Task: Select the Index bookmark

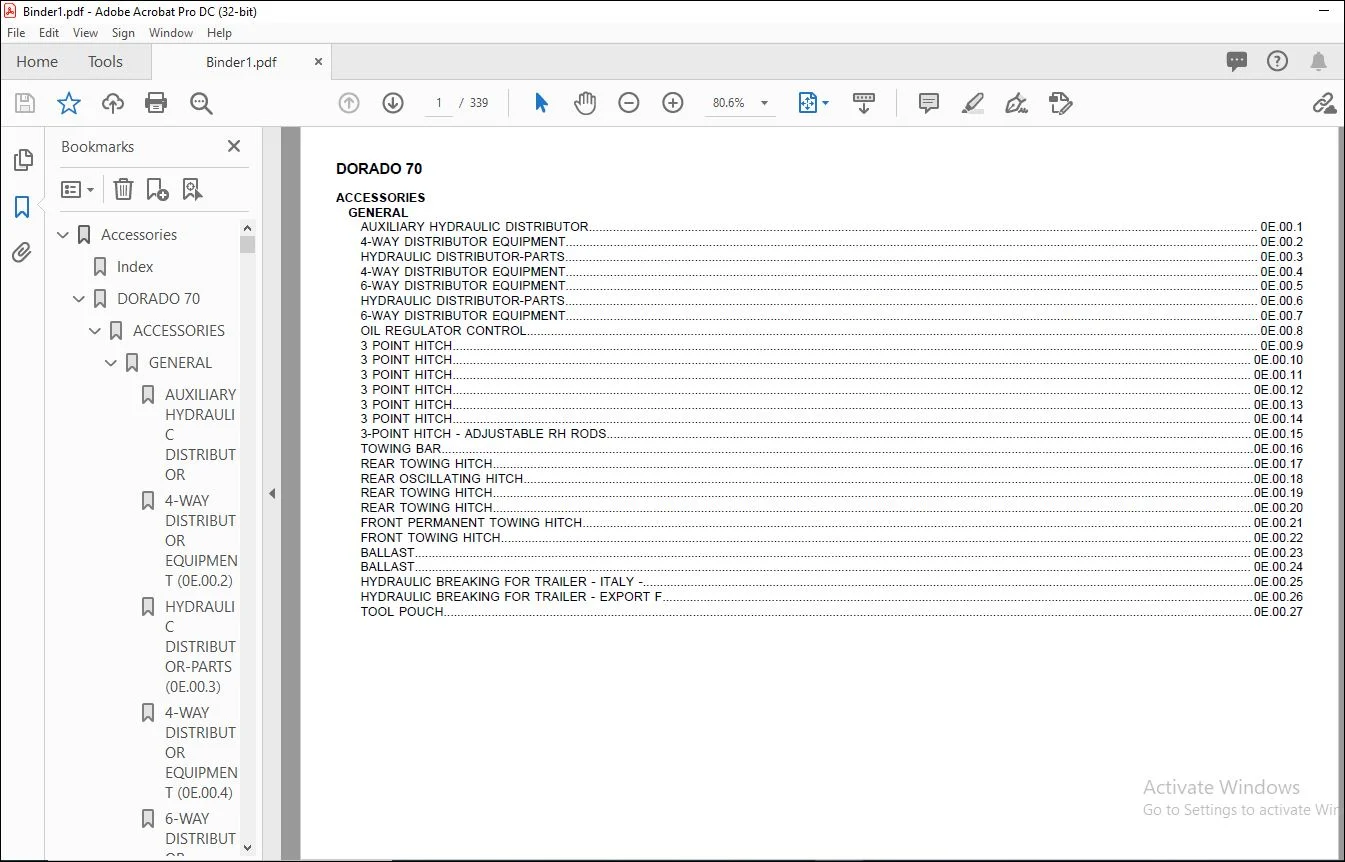Action: (x=135, y=267)
